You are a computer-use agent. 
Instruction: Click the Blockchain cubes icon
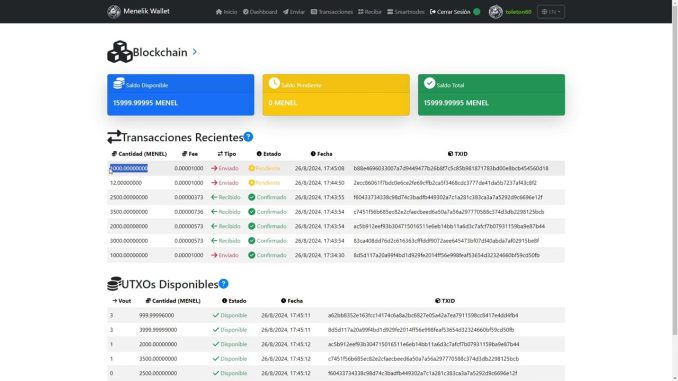point(120,52)
